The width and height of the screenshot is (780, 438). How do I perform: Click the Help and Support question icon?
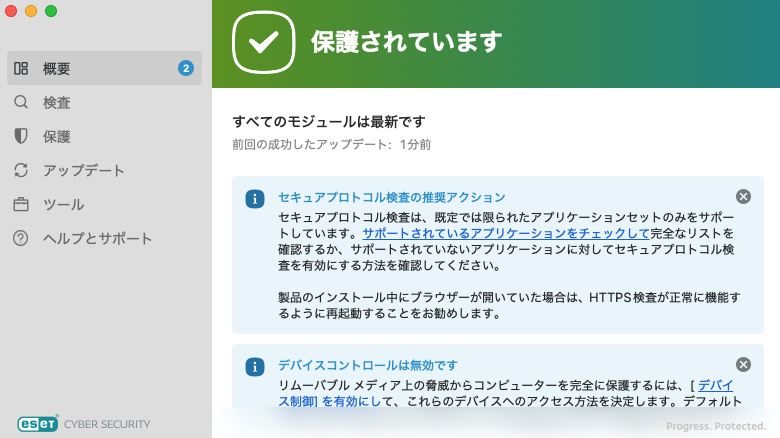click(x=20, y=238)
